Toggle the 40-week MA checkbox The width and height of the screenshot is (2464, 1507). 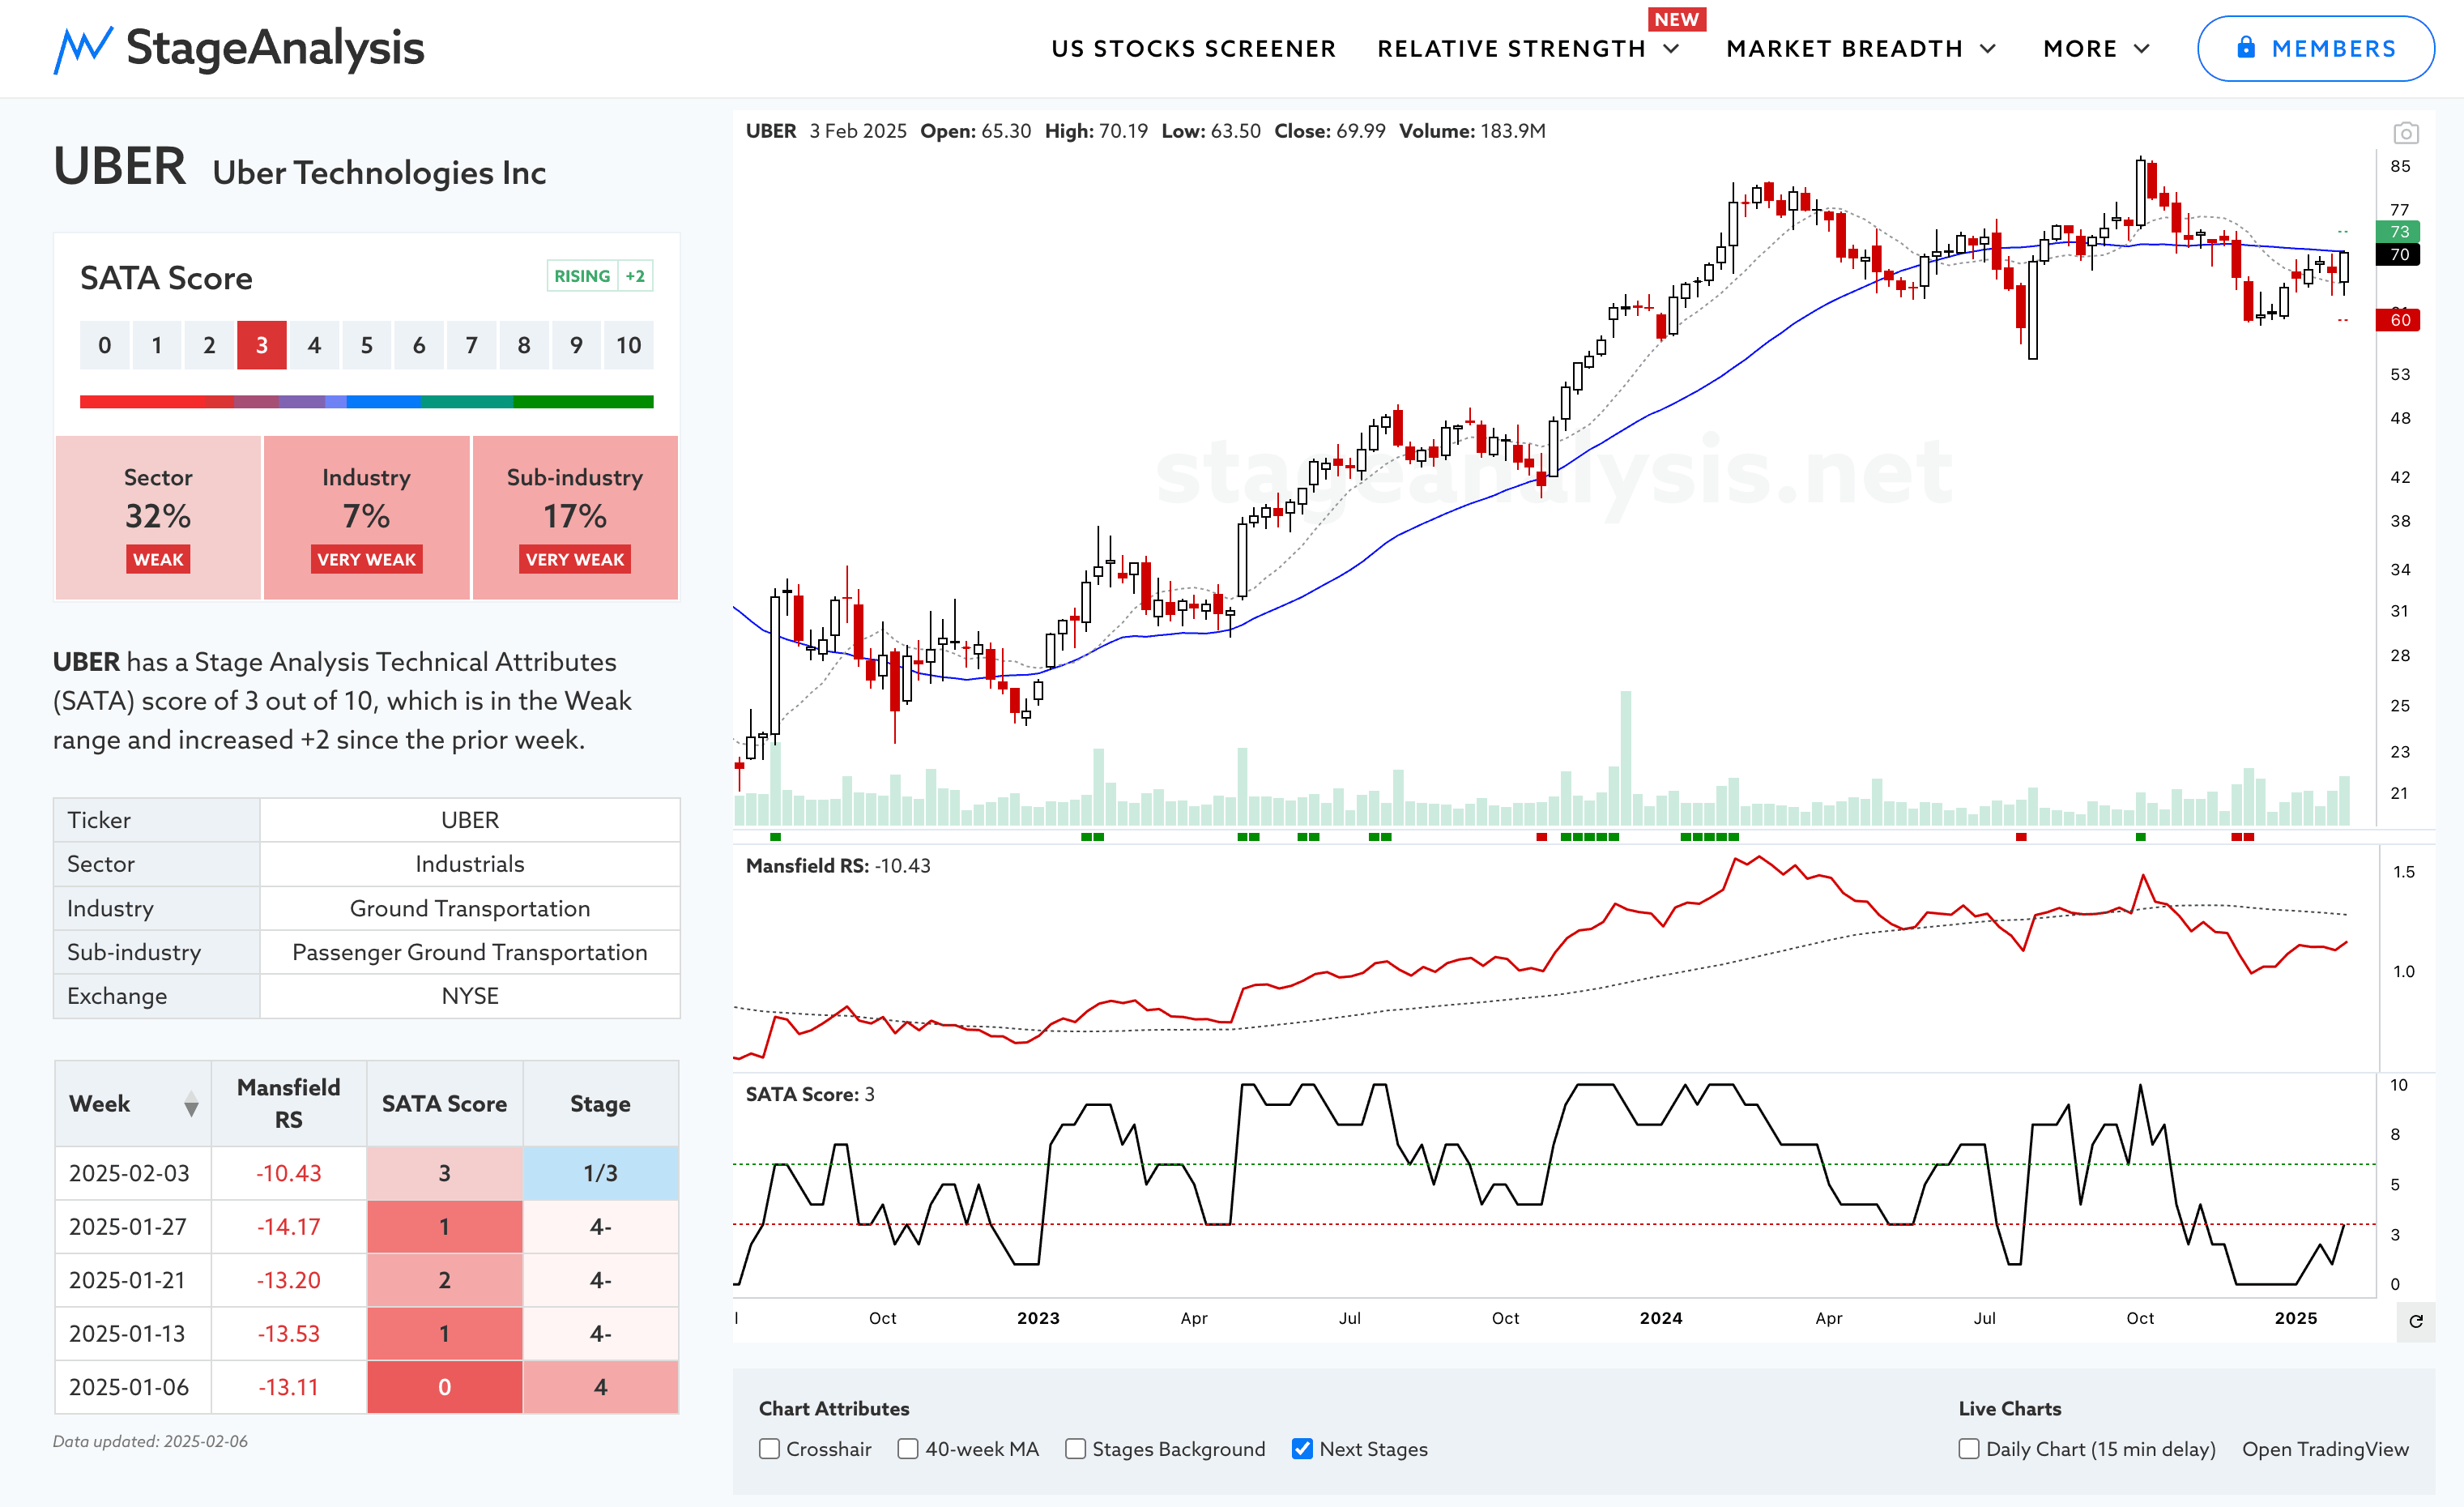pyautogui.click(x=908, y=1449)
